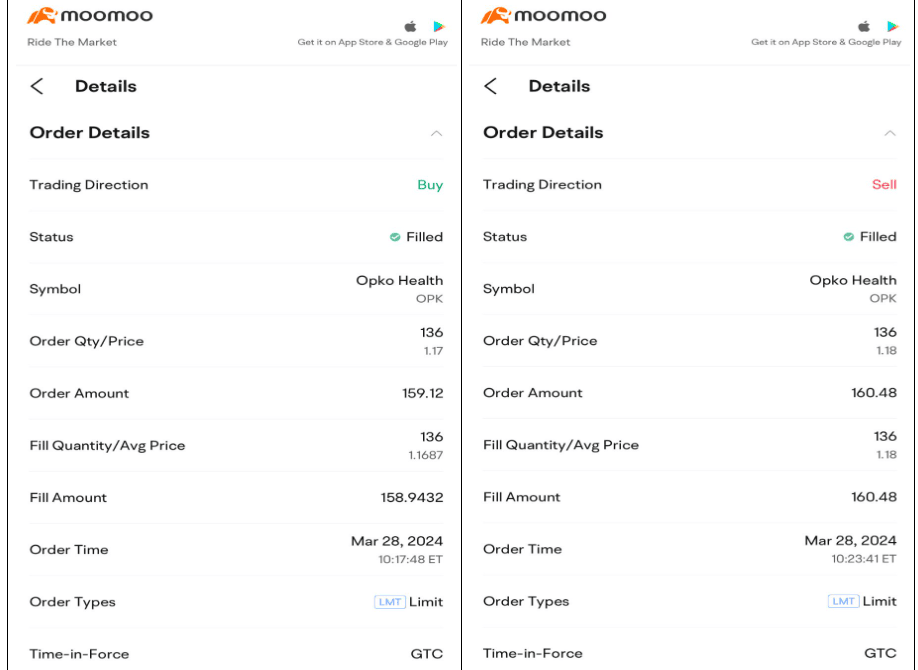Tap the Google Play icon on the left
918x670 pixels.
tap(439, 27)
